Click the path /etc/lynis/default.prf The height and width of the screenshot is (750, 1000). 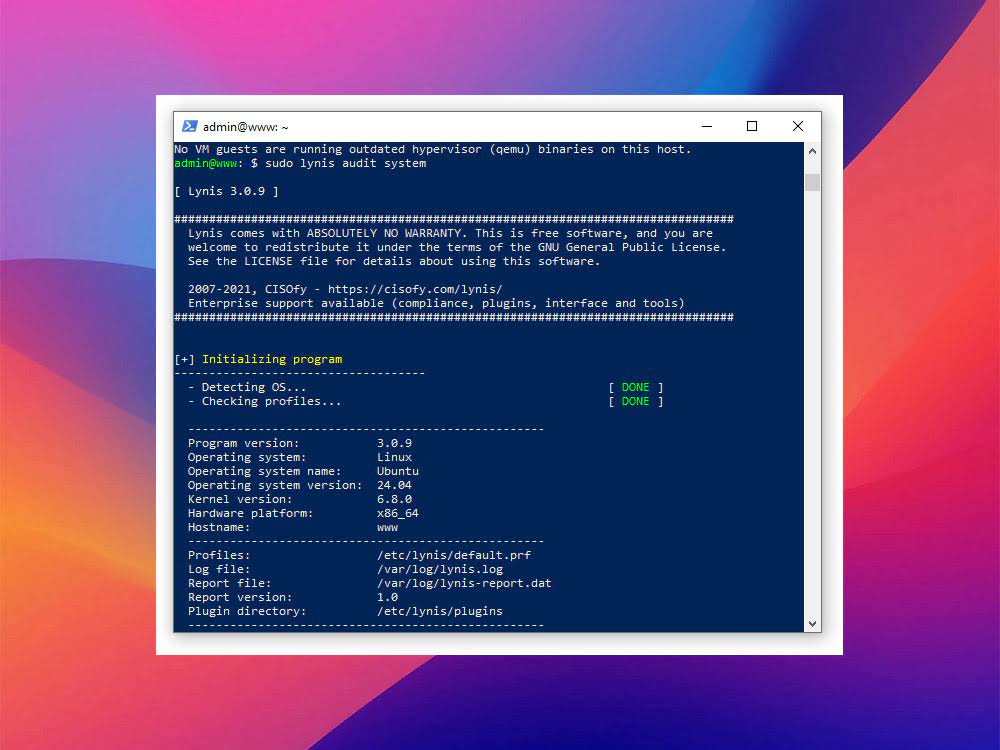[x=454, y=555]
